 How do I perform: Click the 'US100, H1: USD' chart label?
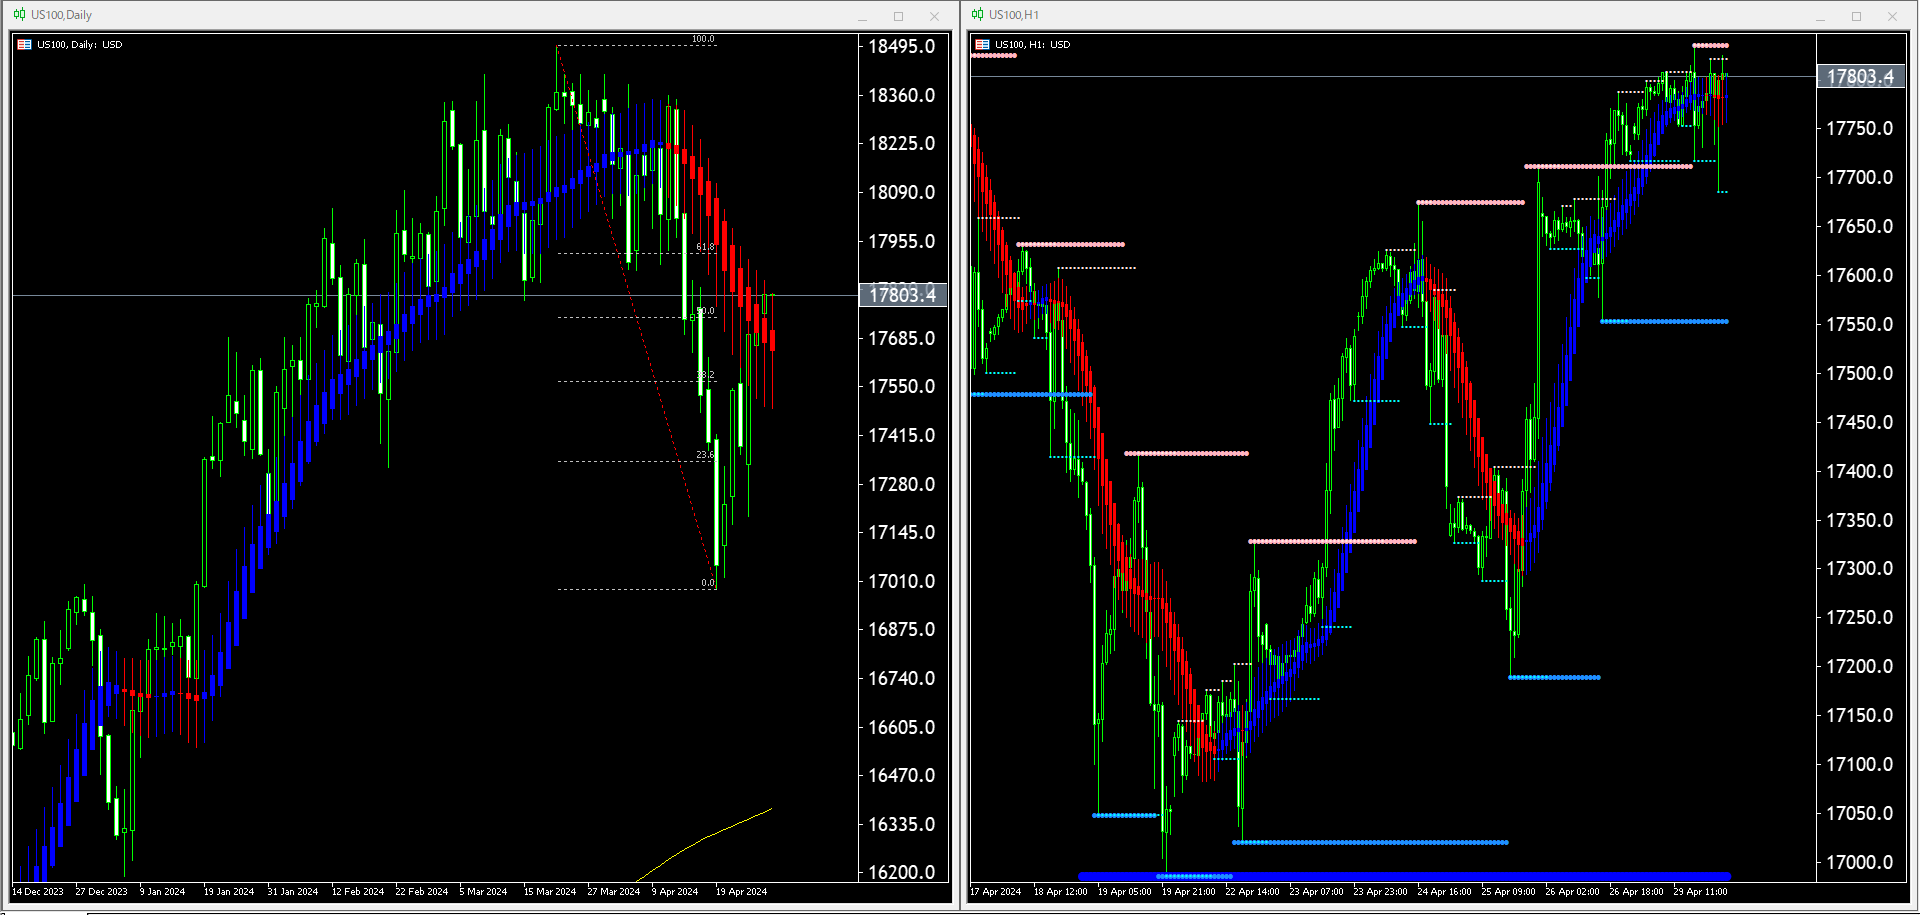point(1033,44)
